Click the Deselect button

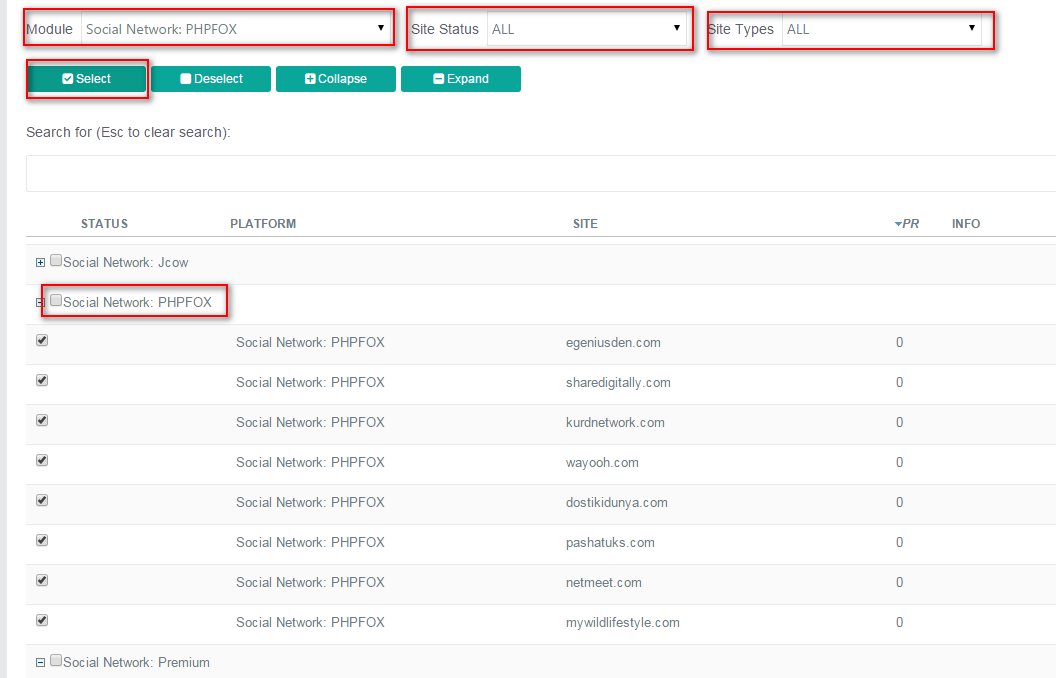(x=211, y=79)
